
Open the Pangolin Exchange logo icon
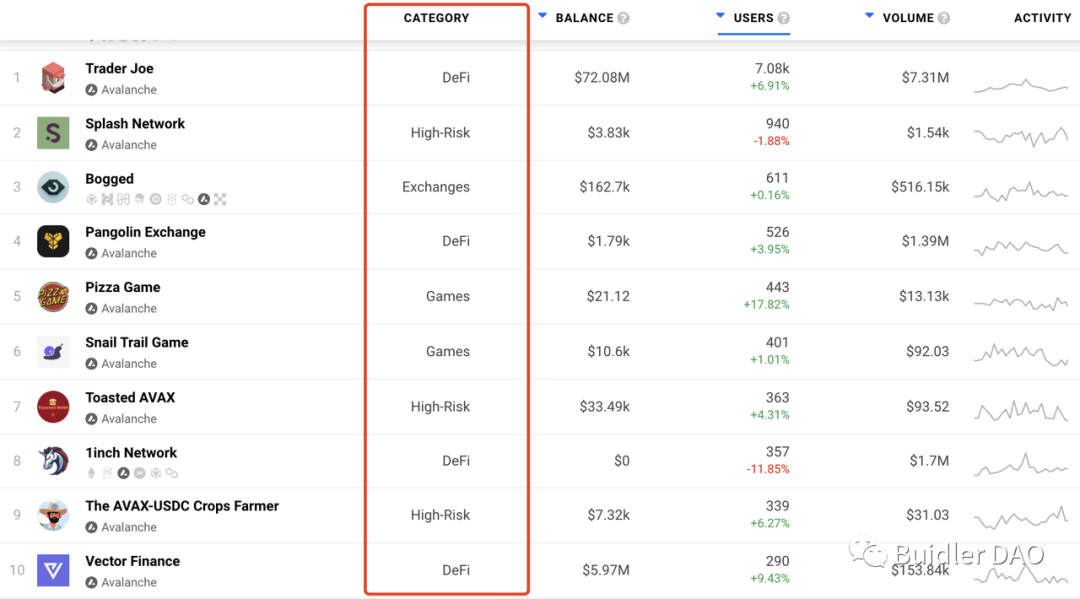pos(53,241)
